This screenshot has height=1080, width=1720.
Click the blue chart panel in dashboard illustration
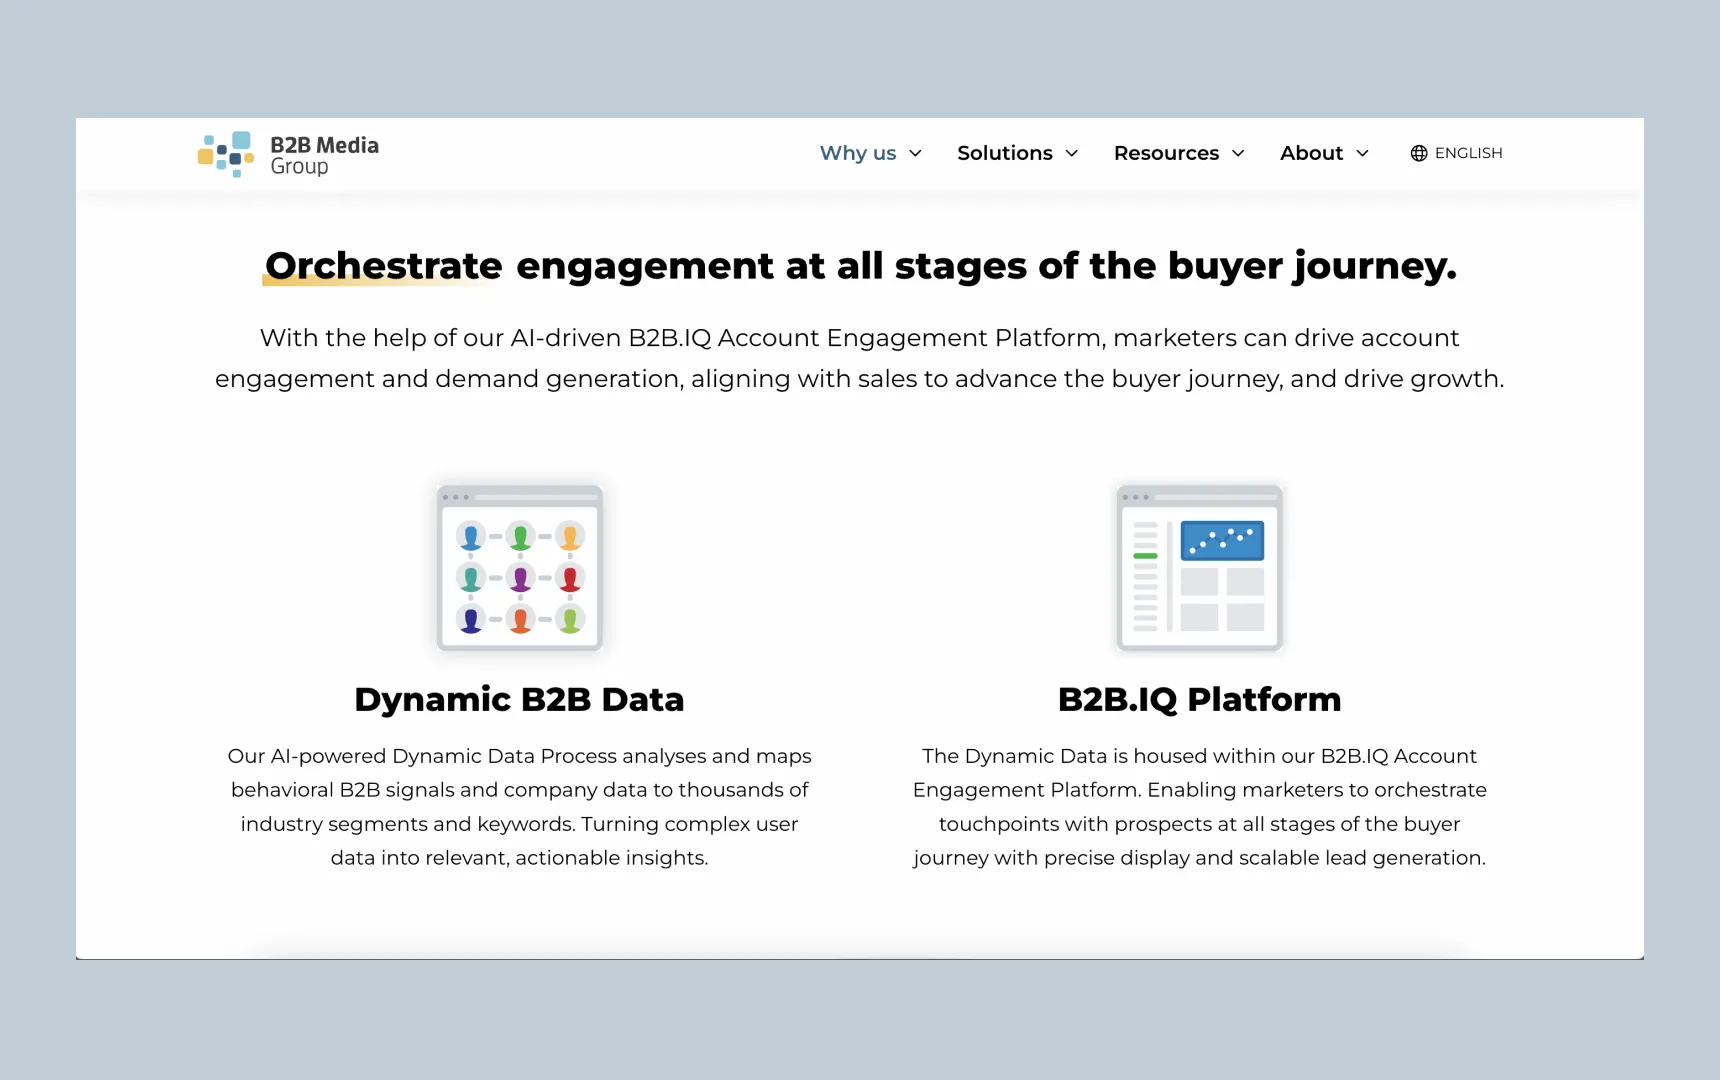[x=1222, y=540]
